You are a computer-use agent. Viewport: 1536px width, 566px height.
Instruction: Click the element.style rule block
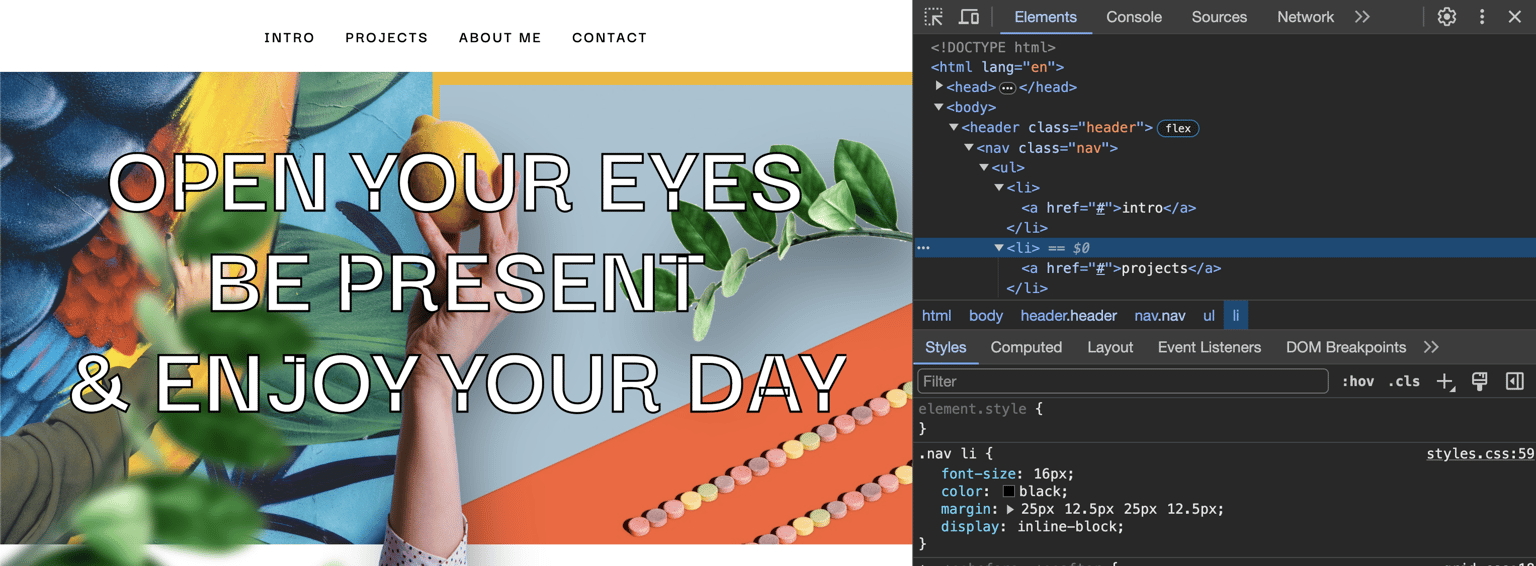pos(1224,418)
